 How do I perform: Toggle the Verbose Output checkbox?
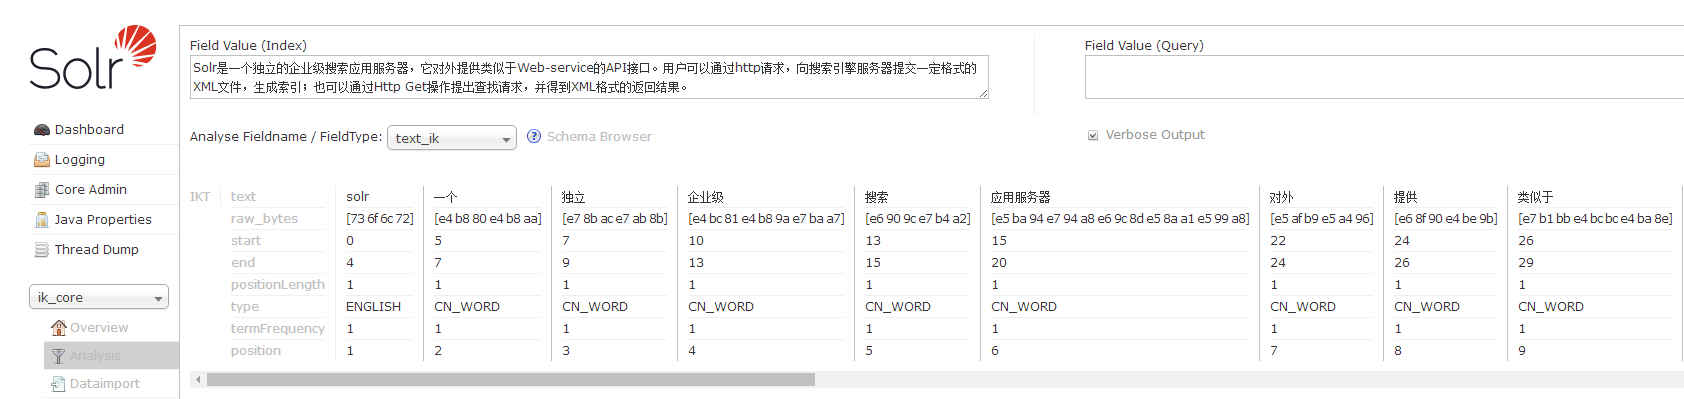click(1093, 135)
